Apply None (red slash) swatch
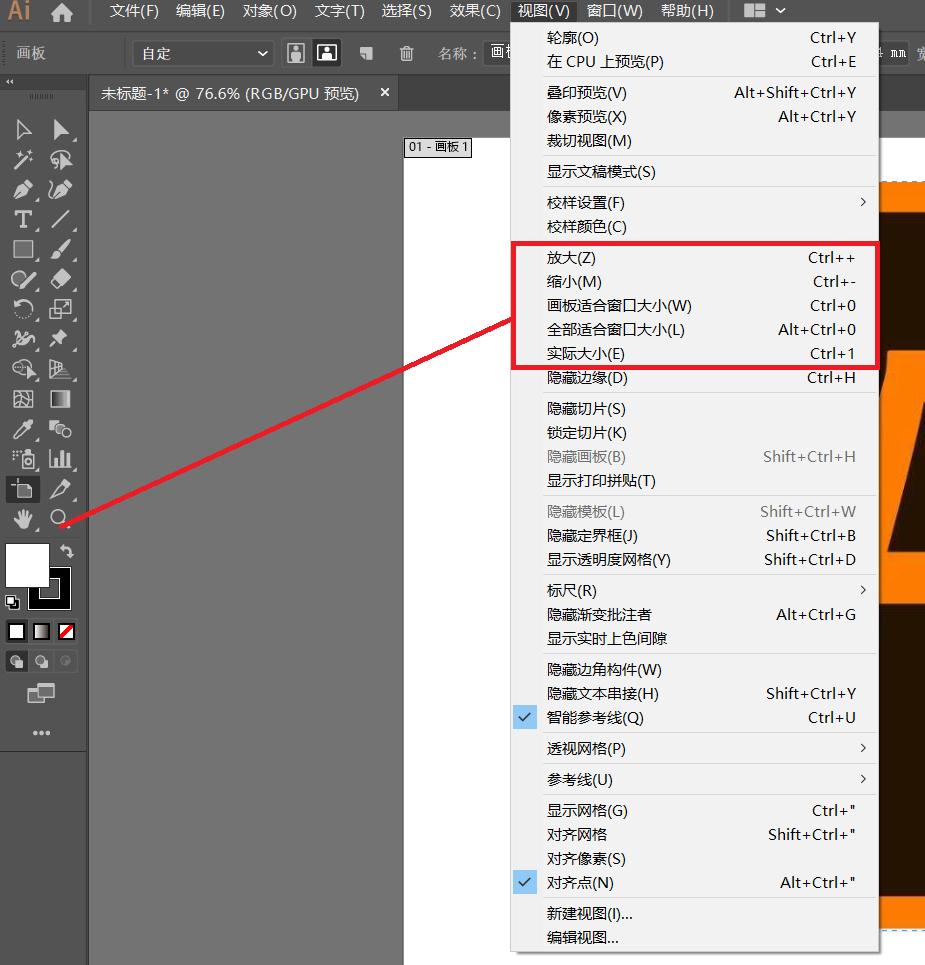 point(66,631)
